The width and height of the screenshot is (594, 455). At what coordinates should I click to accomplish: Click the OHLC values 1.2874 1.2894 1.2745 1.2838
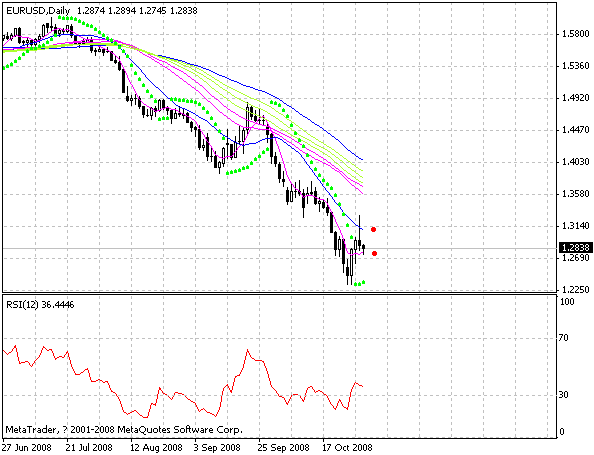(x=137, y=11)
